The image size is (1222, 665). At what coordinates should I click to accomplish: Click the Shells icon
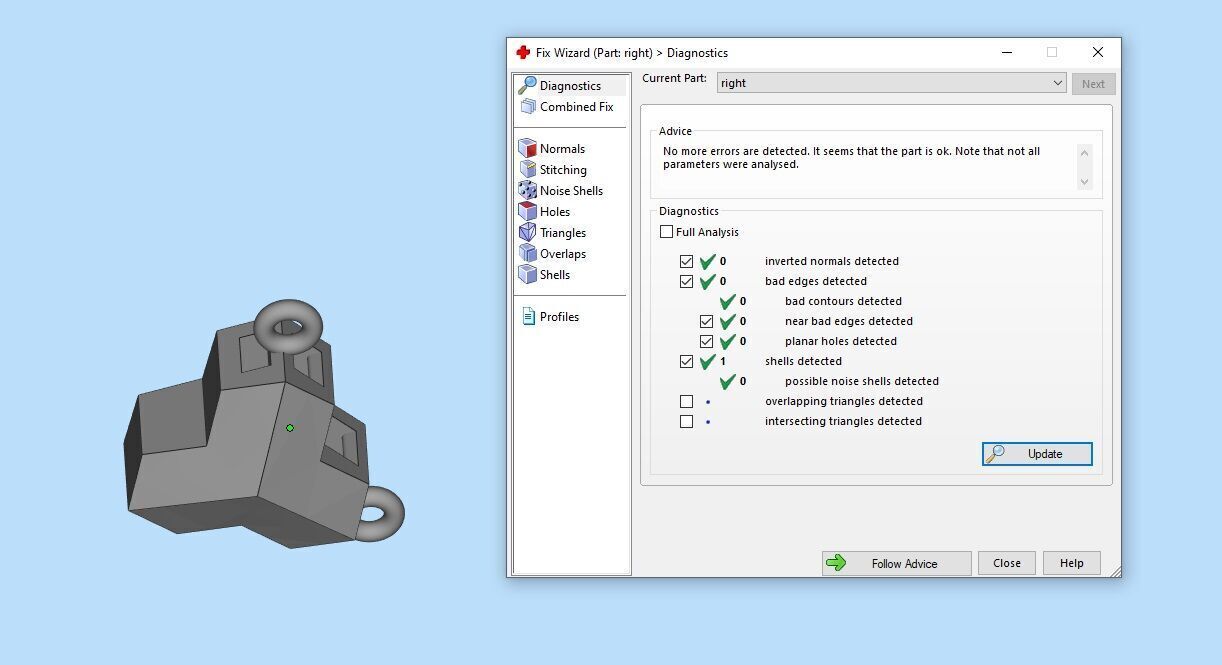point(527,275)
